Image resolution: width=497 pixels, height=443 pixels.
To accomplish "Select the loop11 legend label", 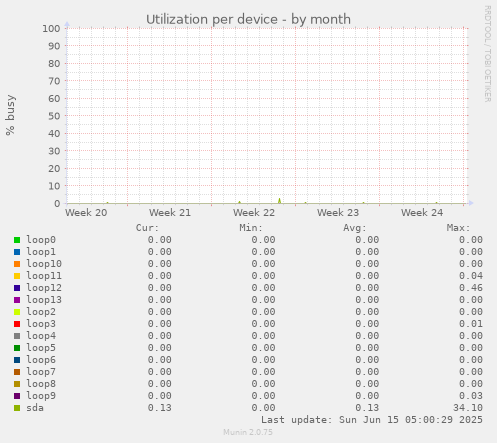I will pos(44,276).
